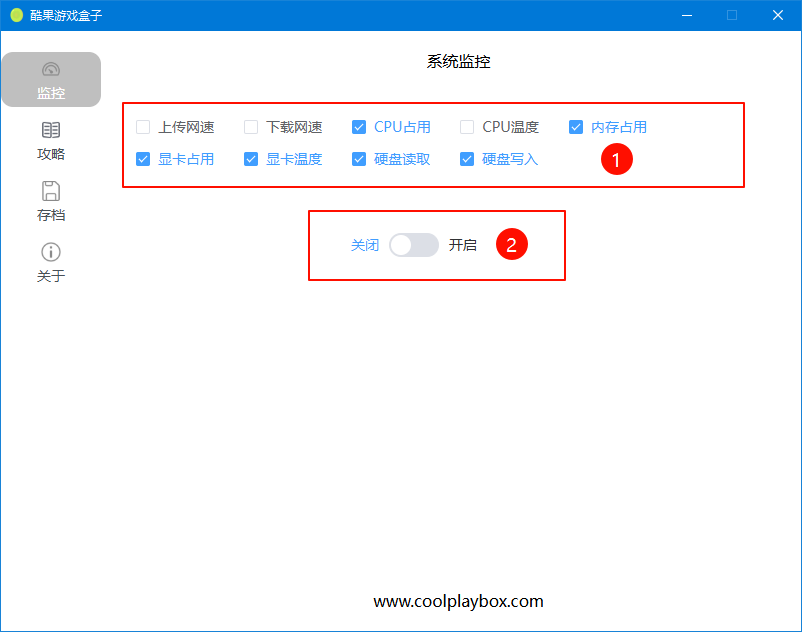Enable the 上传网速 checkbox
This screenshot has height=632, width=802.
[x=143, y=127]
